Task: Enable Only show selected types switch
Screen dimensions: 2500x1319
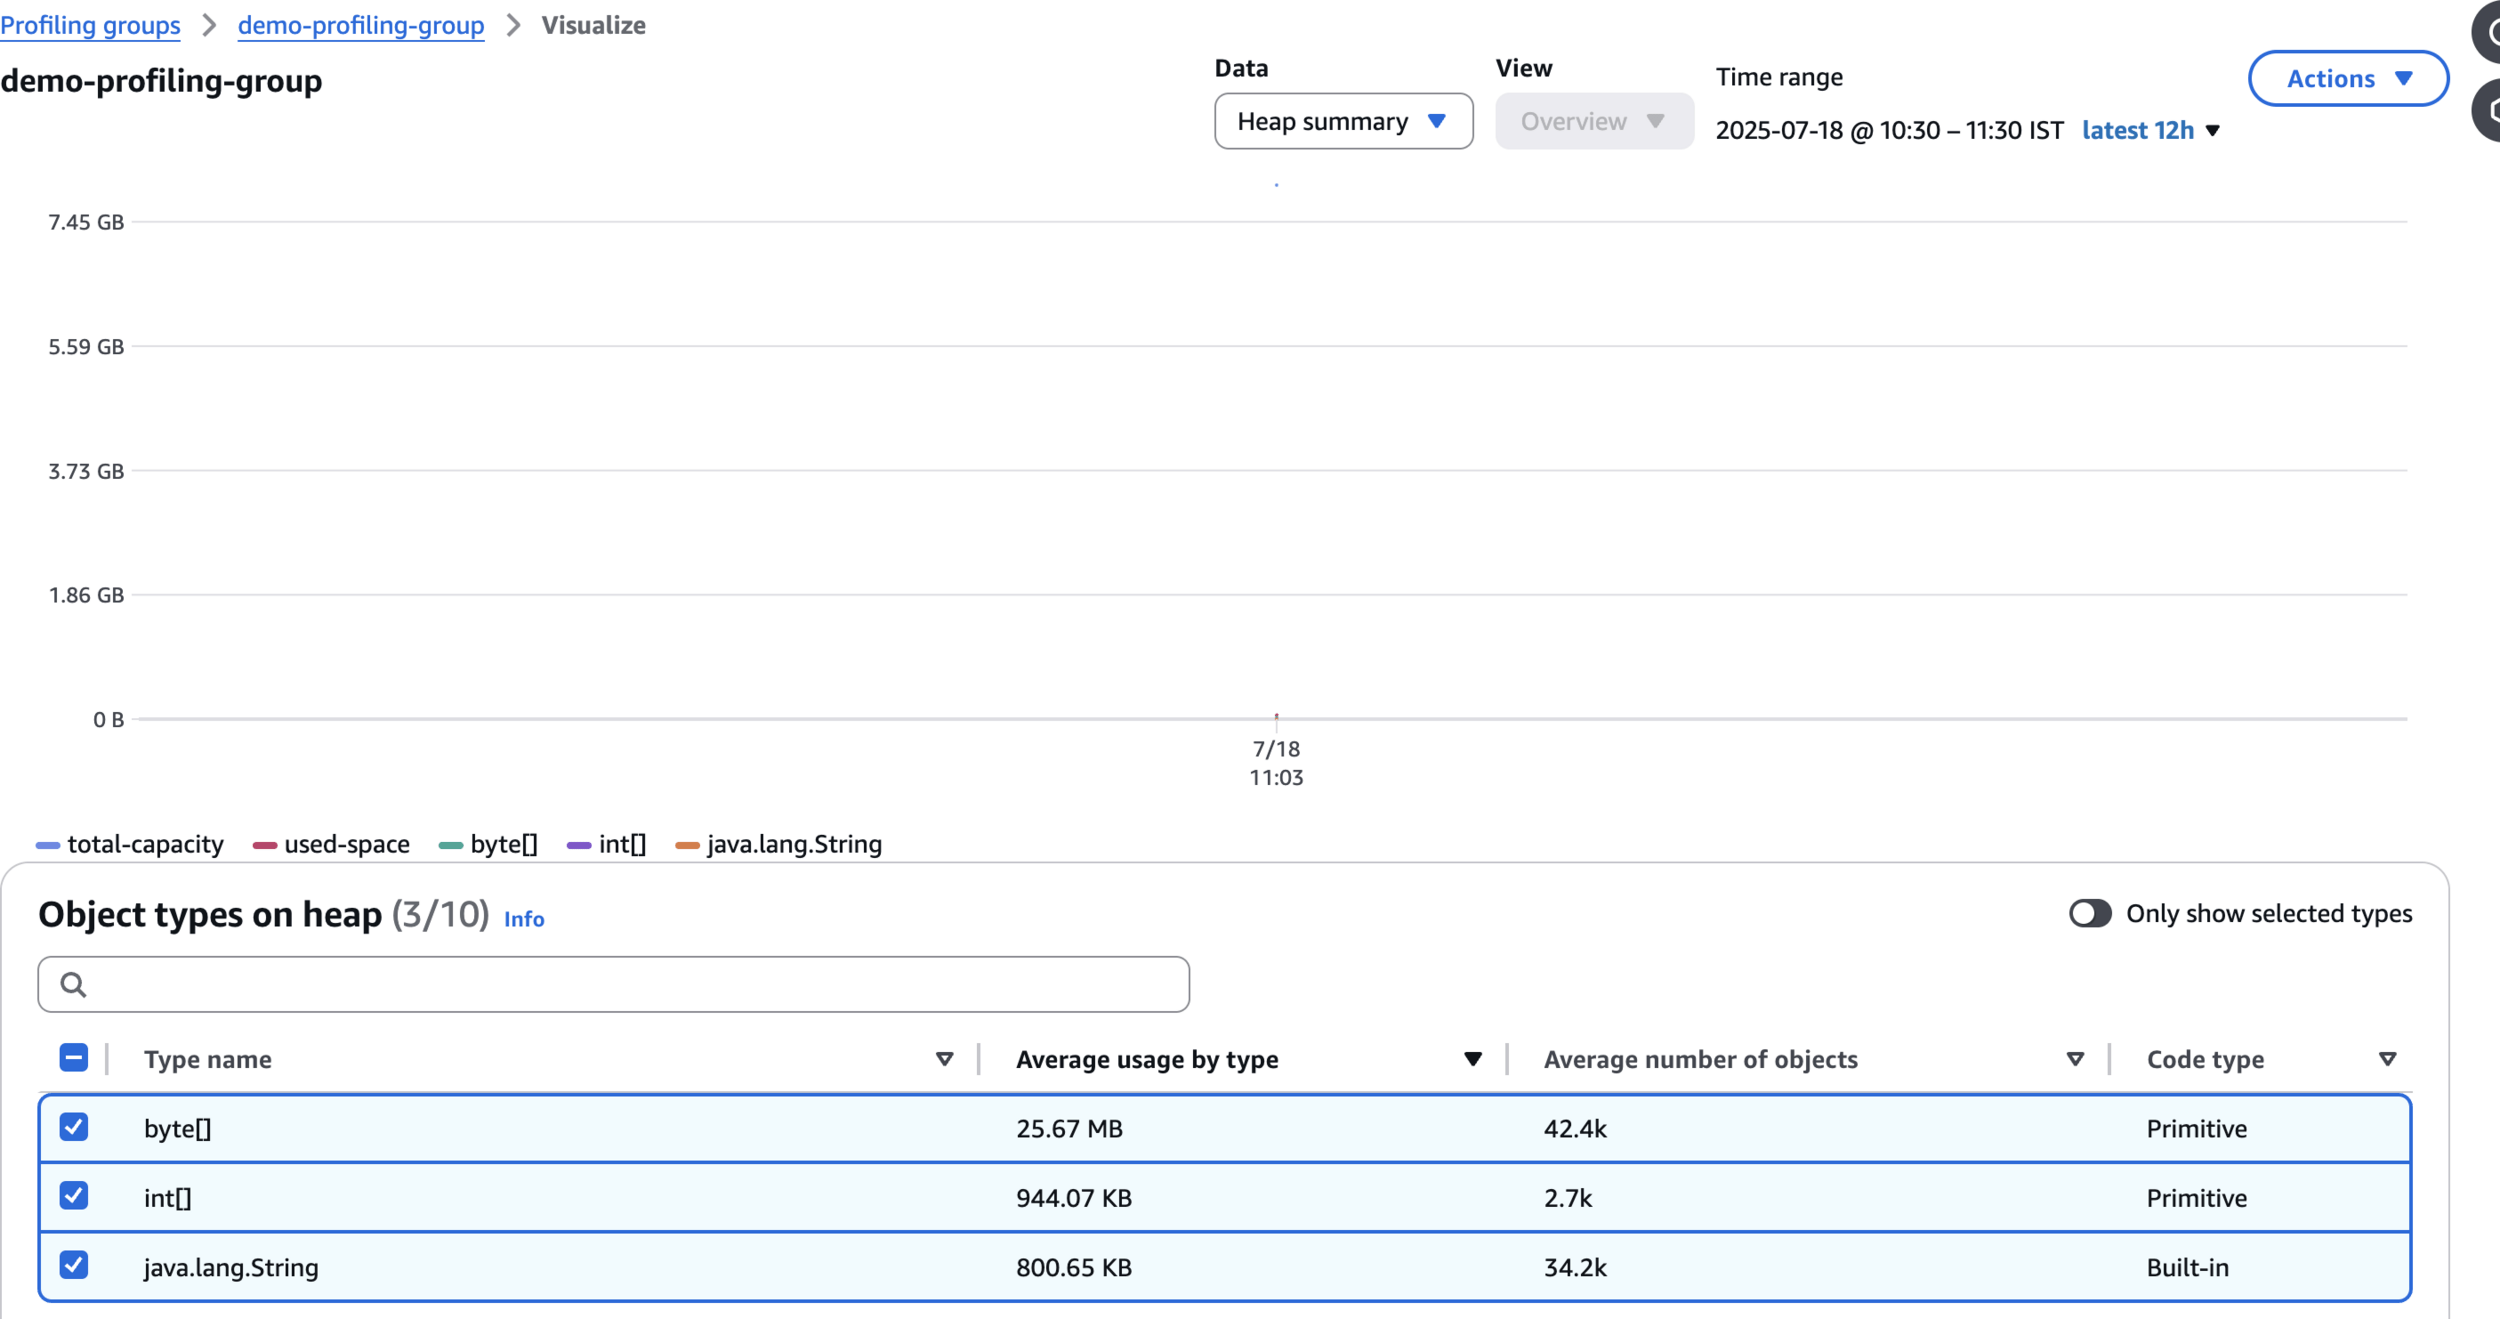Action: coord(2089,914)
